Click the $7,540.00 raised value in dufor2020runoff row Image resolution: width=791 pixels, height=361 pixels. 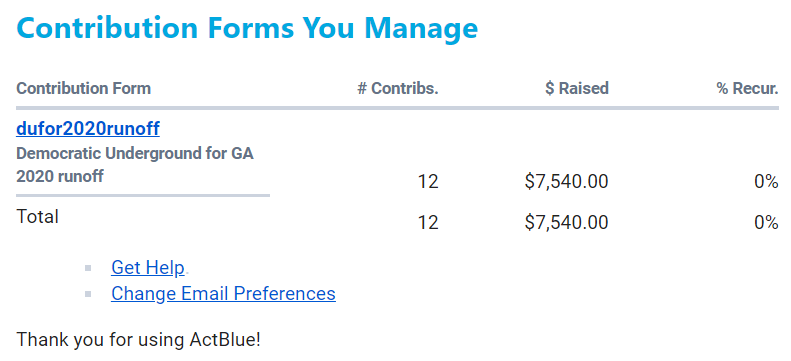566,182
